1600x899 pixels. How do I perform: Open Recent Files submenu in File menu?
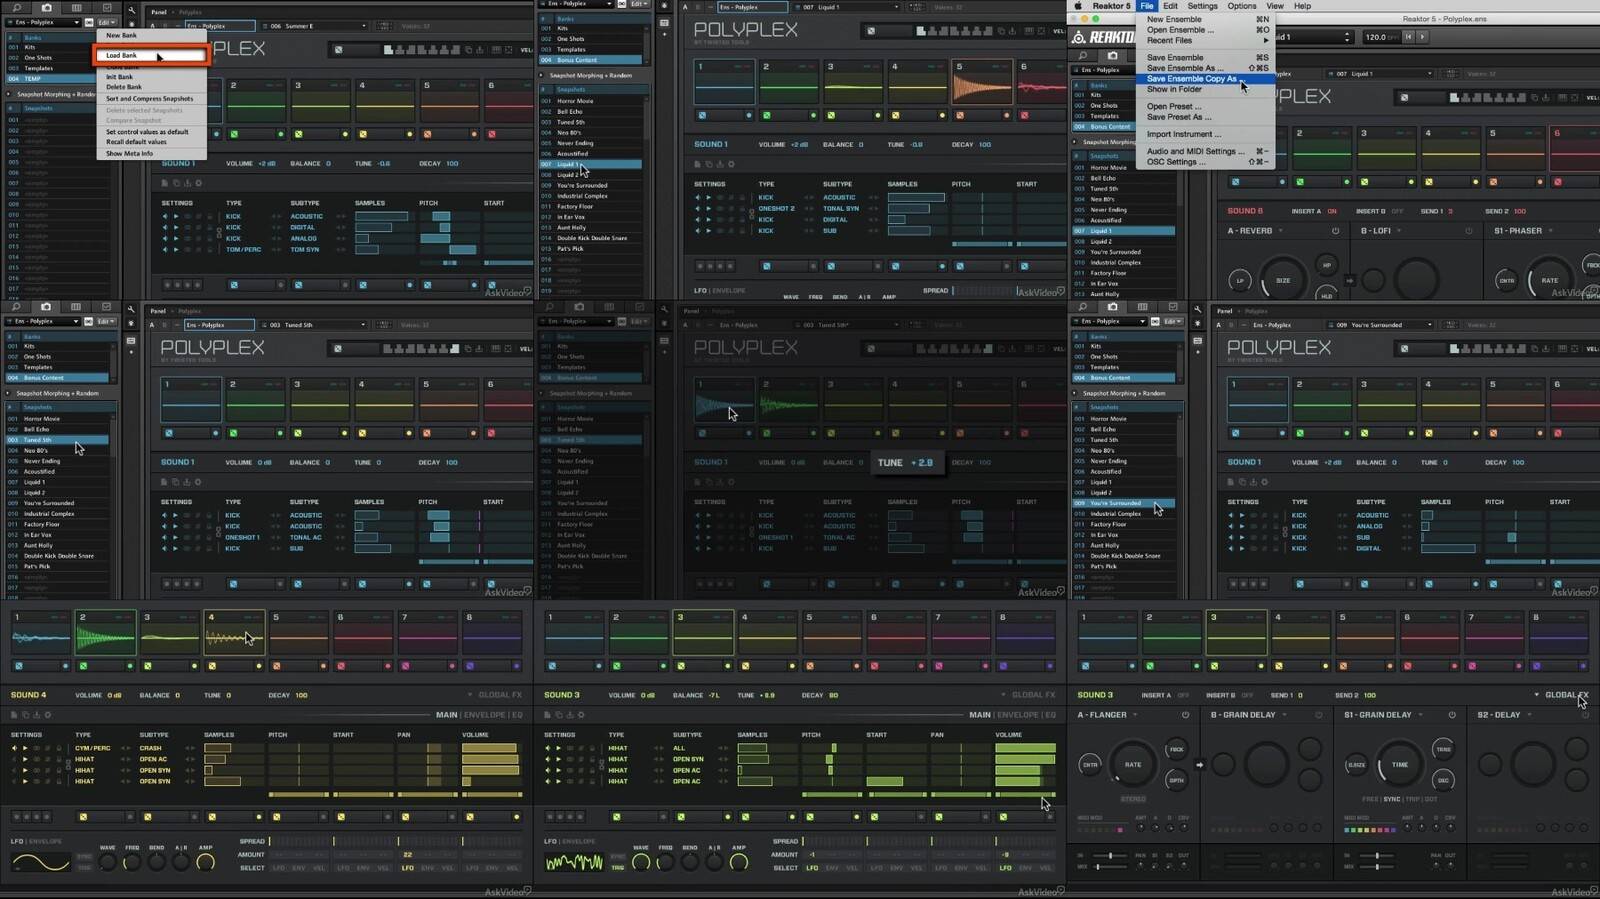1206,41
